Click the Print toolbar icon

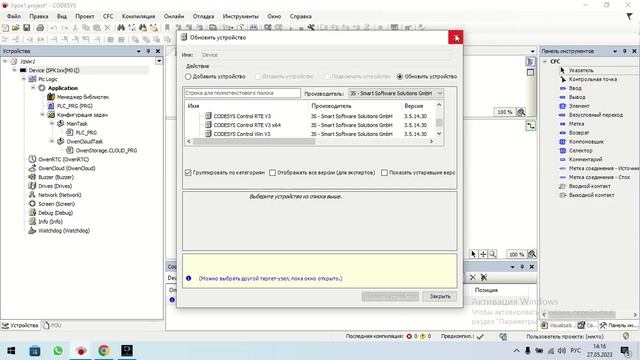click(40, 28)
